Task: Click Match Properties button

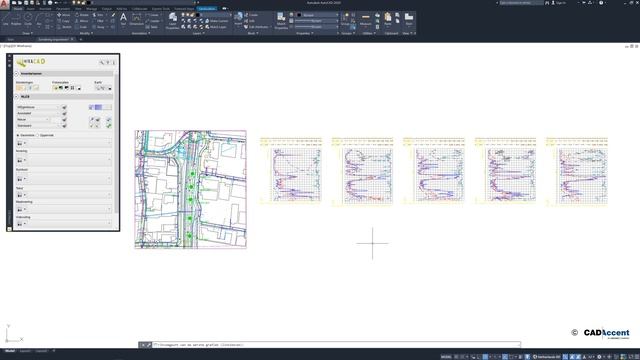Action: click(281, 21)
